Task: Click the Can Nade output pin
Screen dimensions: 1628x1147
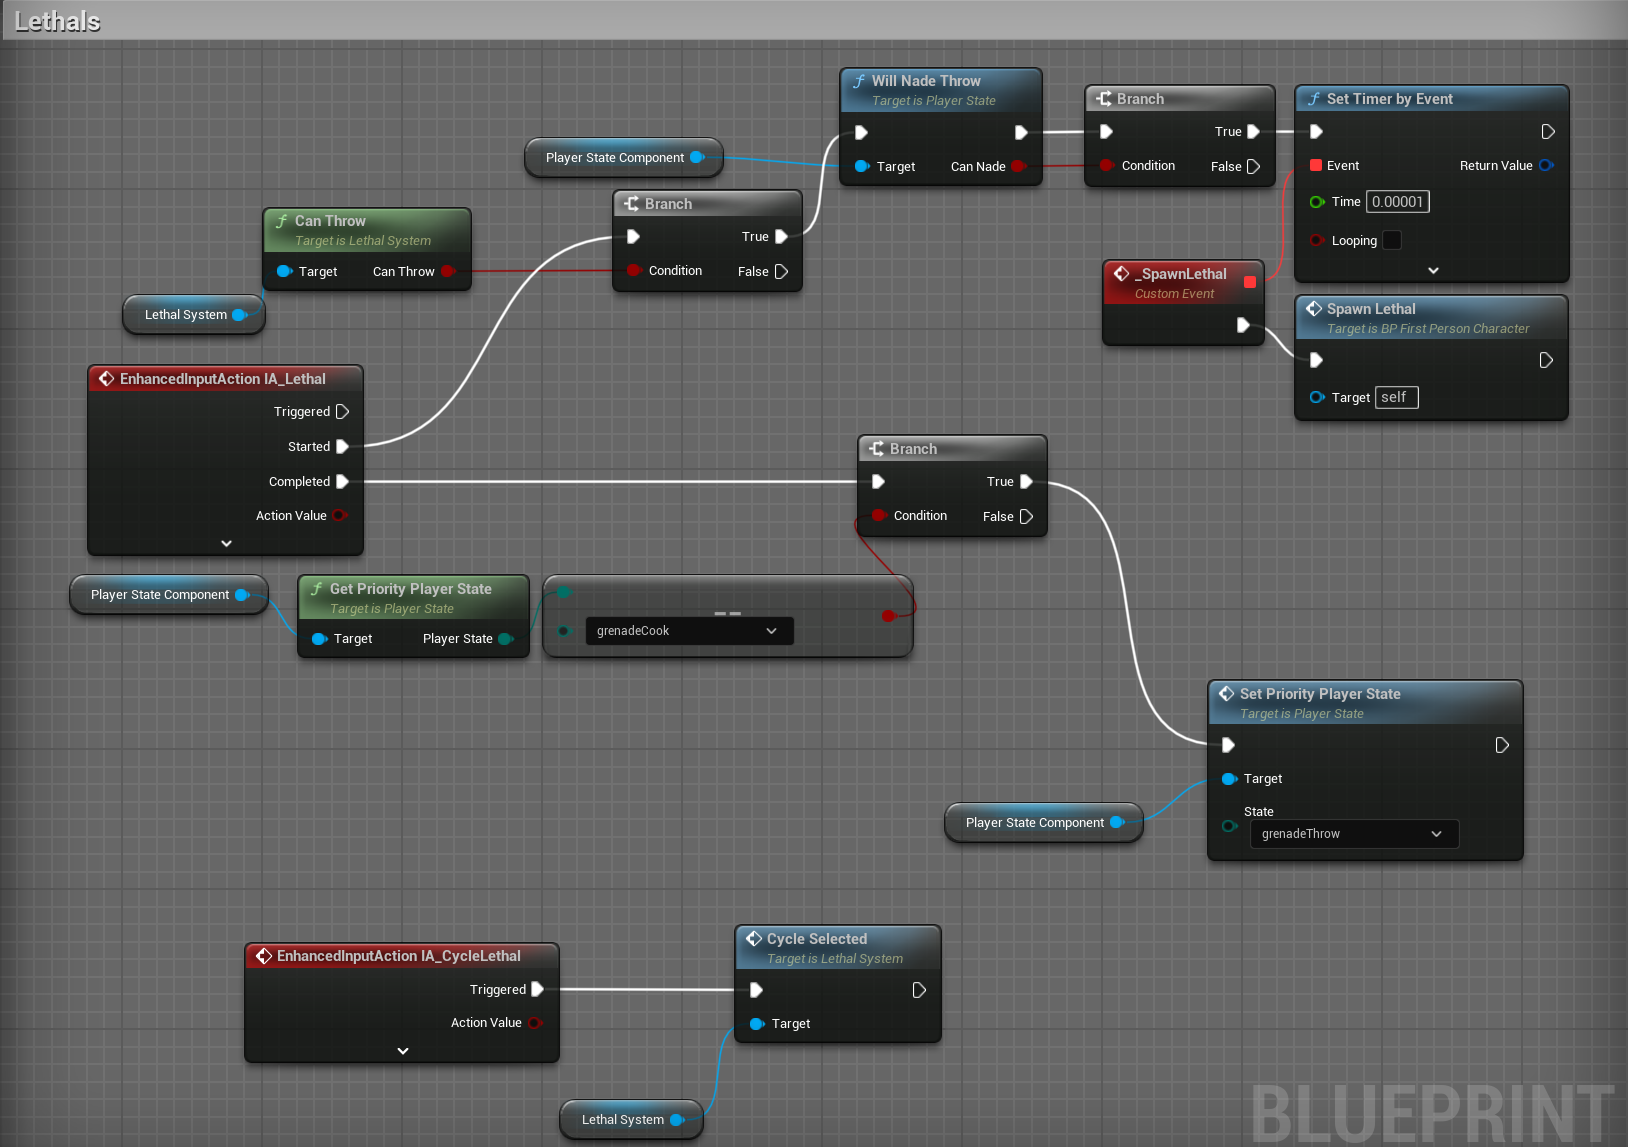Action: [1018, 167]
